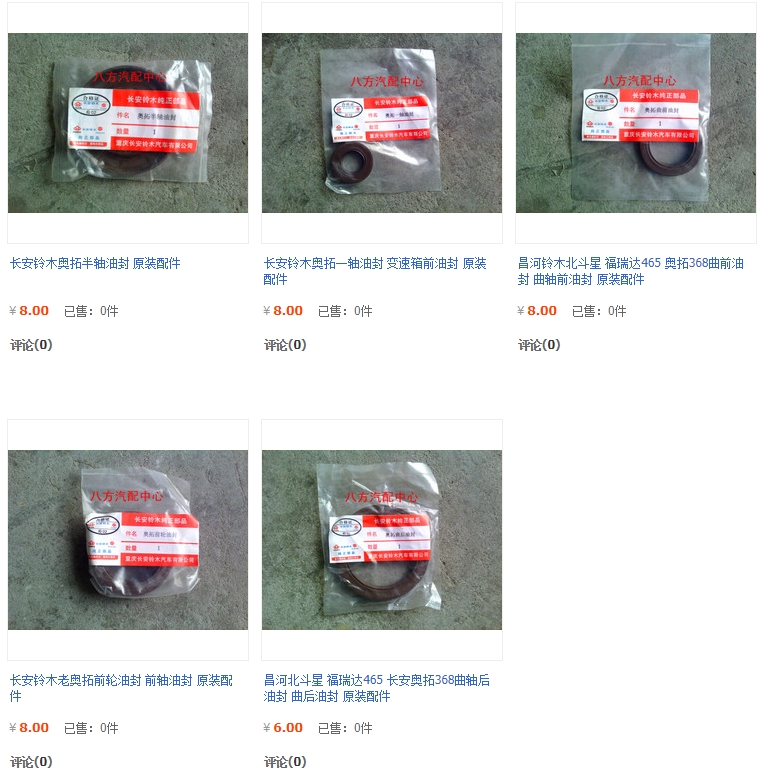Click the 长安铃木奥拓半轴油封 原装配件 title link
Screen dimensions: 768x780
(95, 263)
